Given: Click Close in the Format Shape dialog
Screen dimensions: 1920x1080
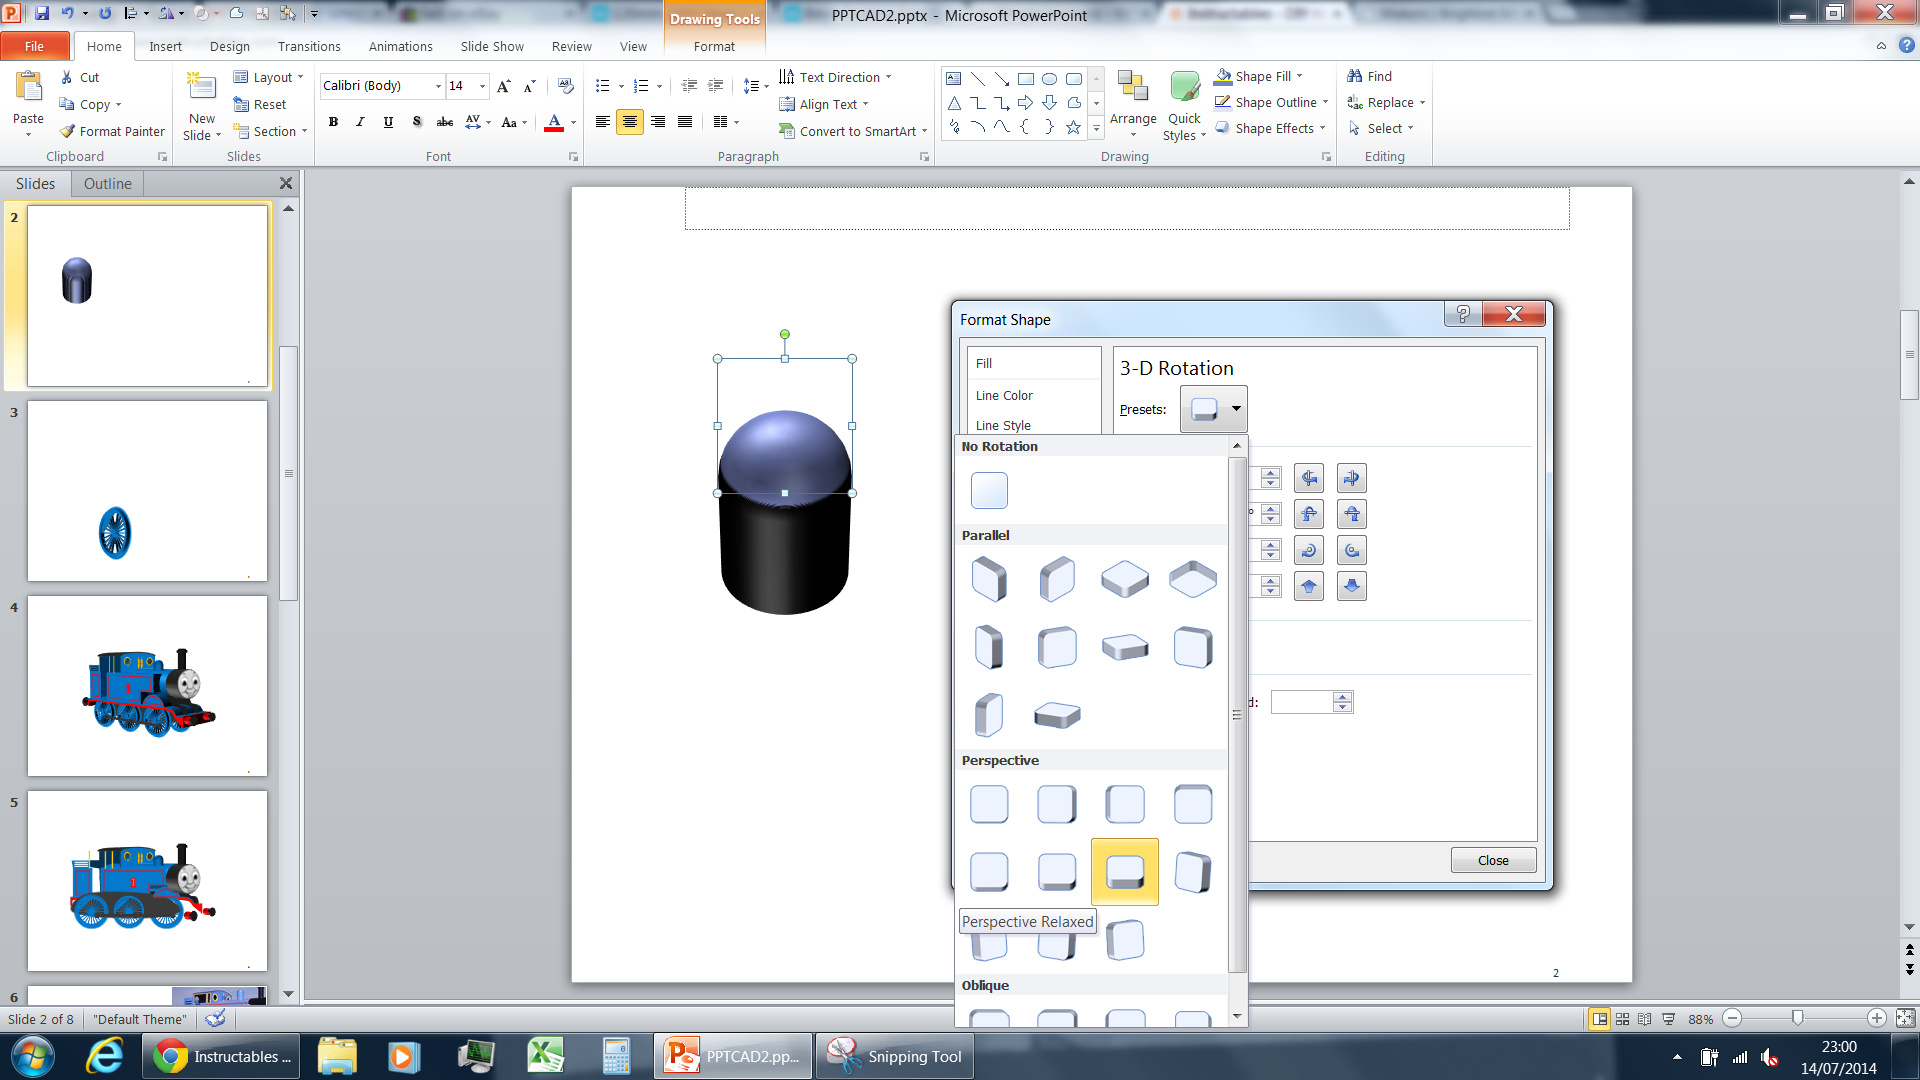Looking at the screenshot, I should 1493,859.
